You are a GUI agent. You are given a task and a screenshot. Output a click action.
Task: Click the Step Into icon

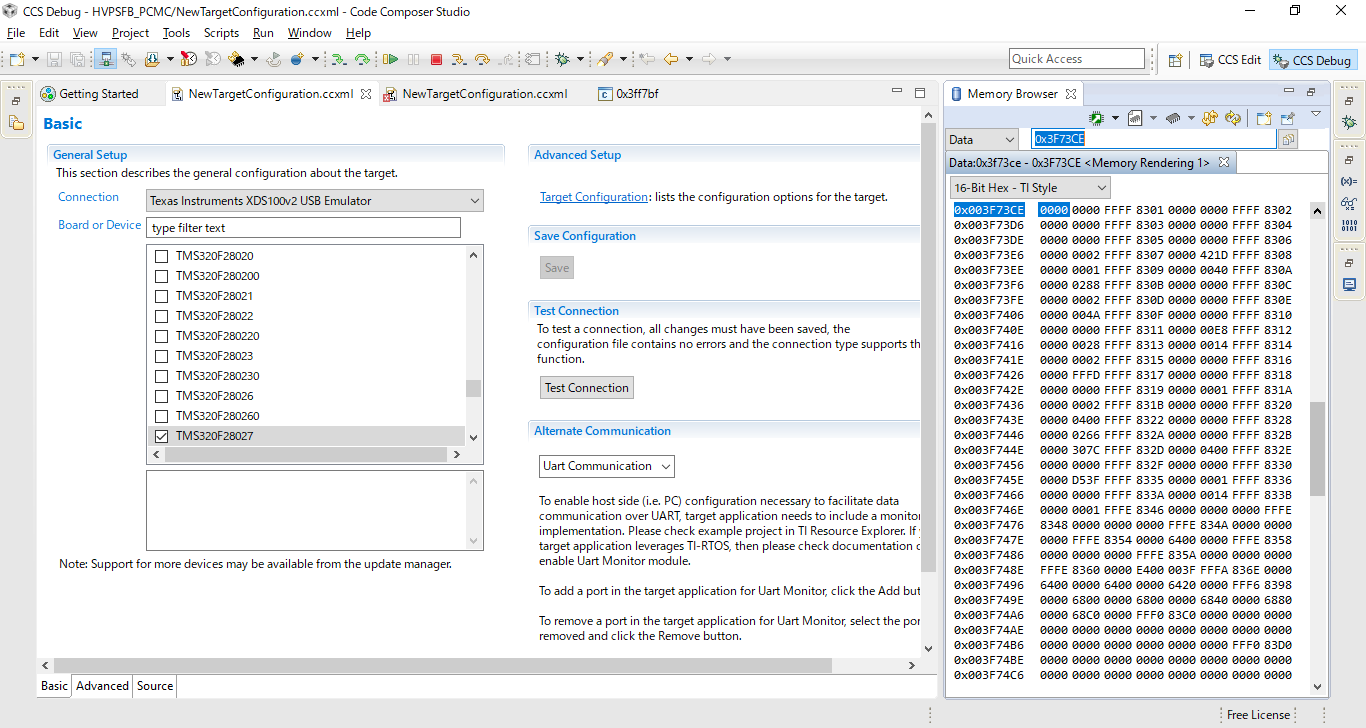(x=459, y=59)
